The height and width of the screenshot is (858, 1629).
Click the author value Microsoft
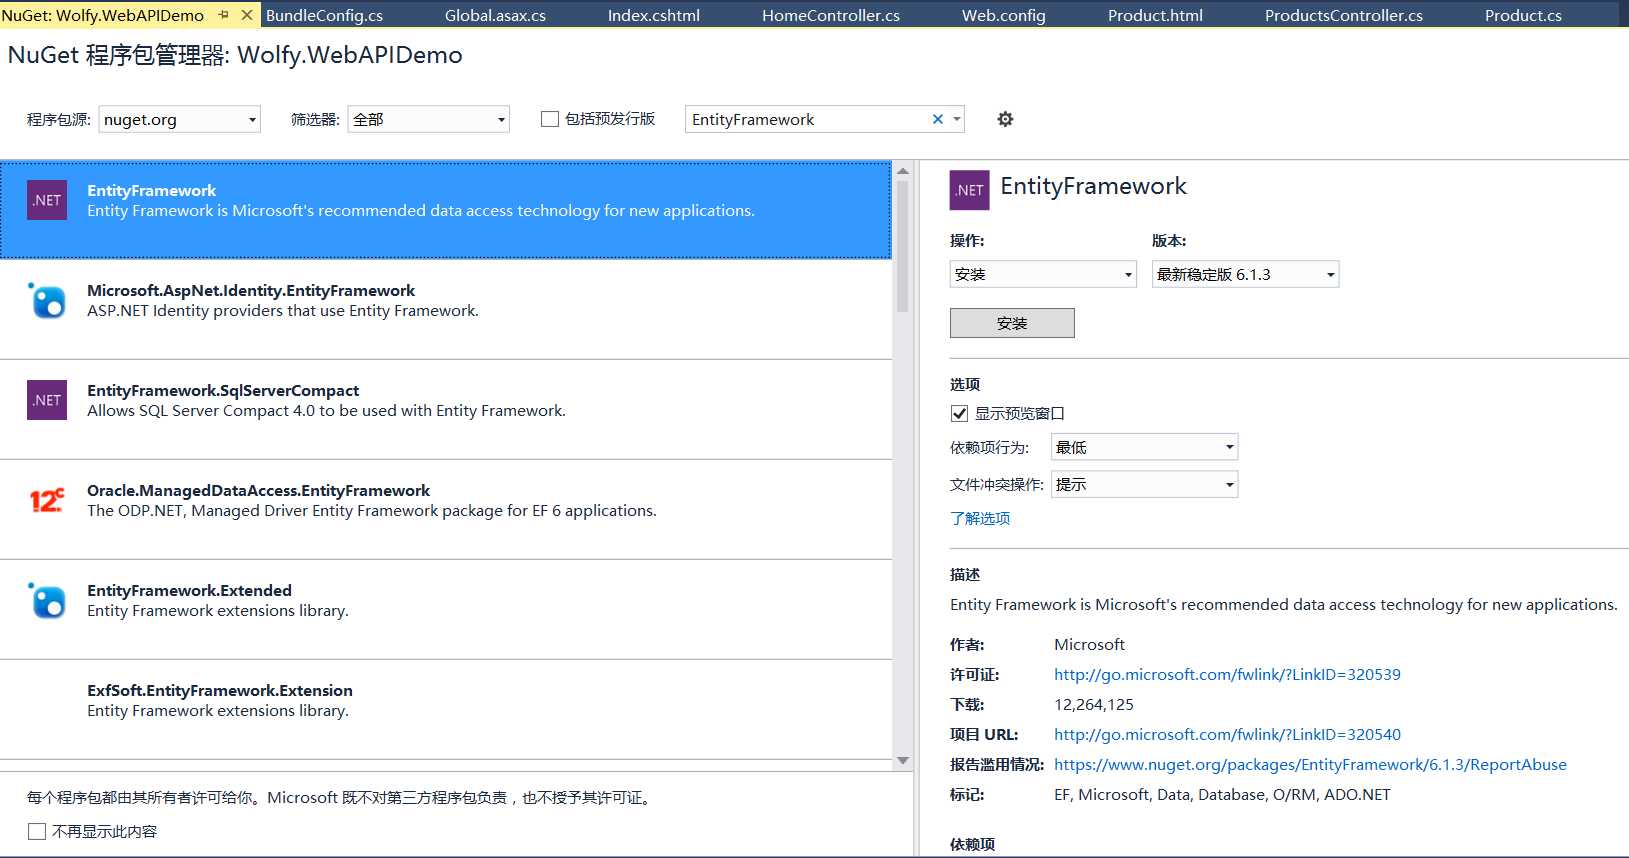(x=1089, y=644)
